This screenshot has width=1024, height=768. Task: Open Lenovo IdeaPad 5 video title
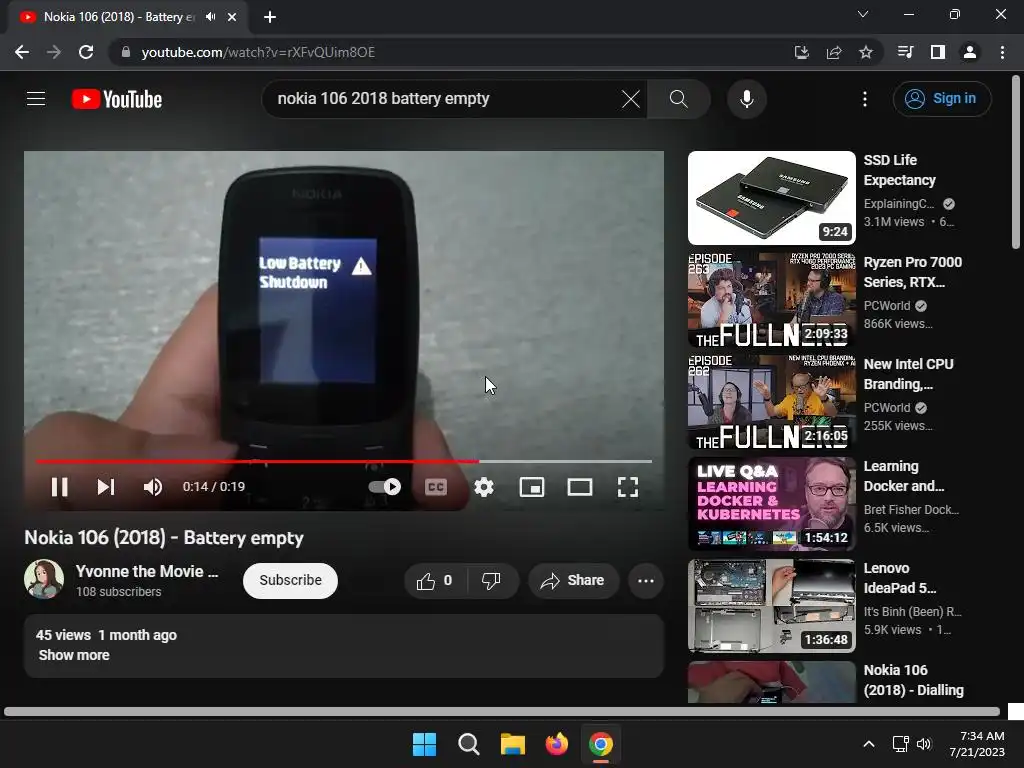(x=899, y=578)
